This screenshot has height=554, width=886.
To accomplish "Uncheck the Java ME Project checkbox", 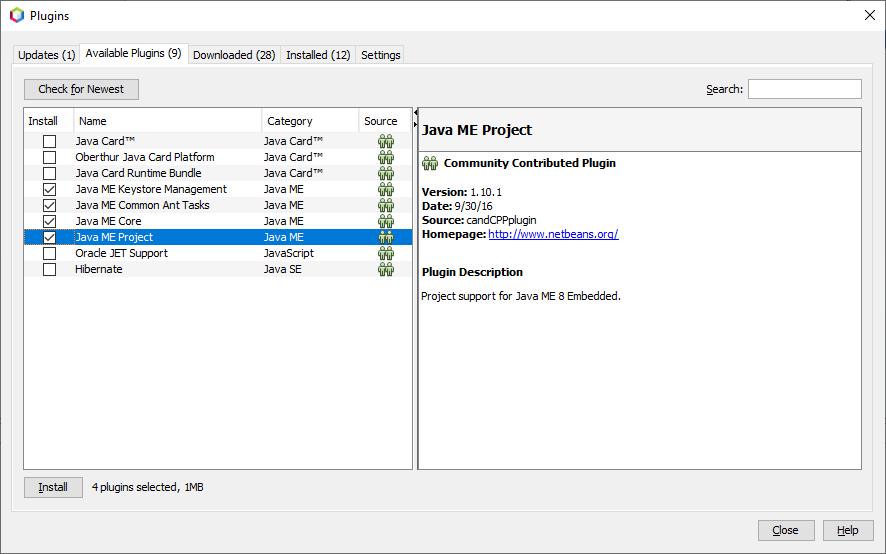I will tap(50, 237).
